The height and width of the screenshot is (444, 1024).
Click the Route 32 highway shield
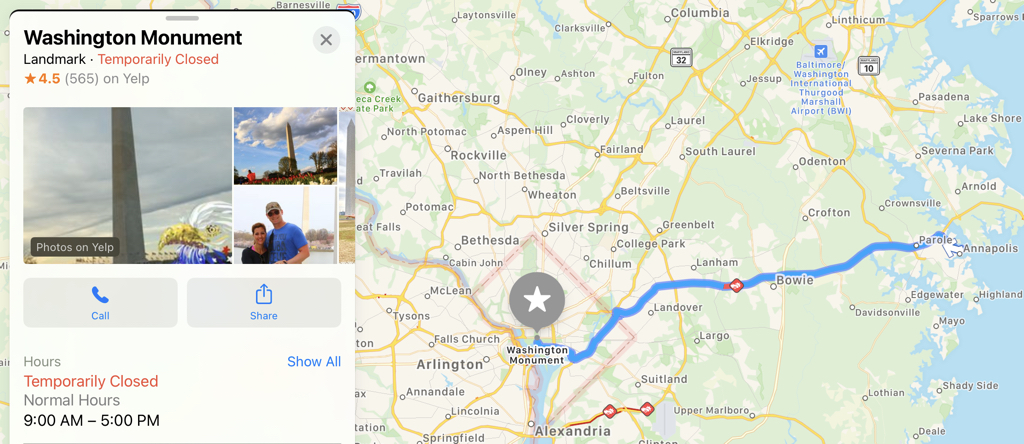(680, 57)
